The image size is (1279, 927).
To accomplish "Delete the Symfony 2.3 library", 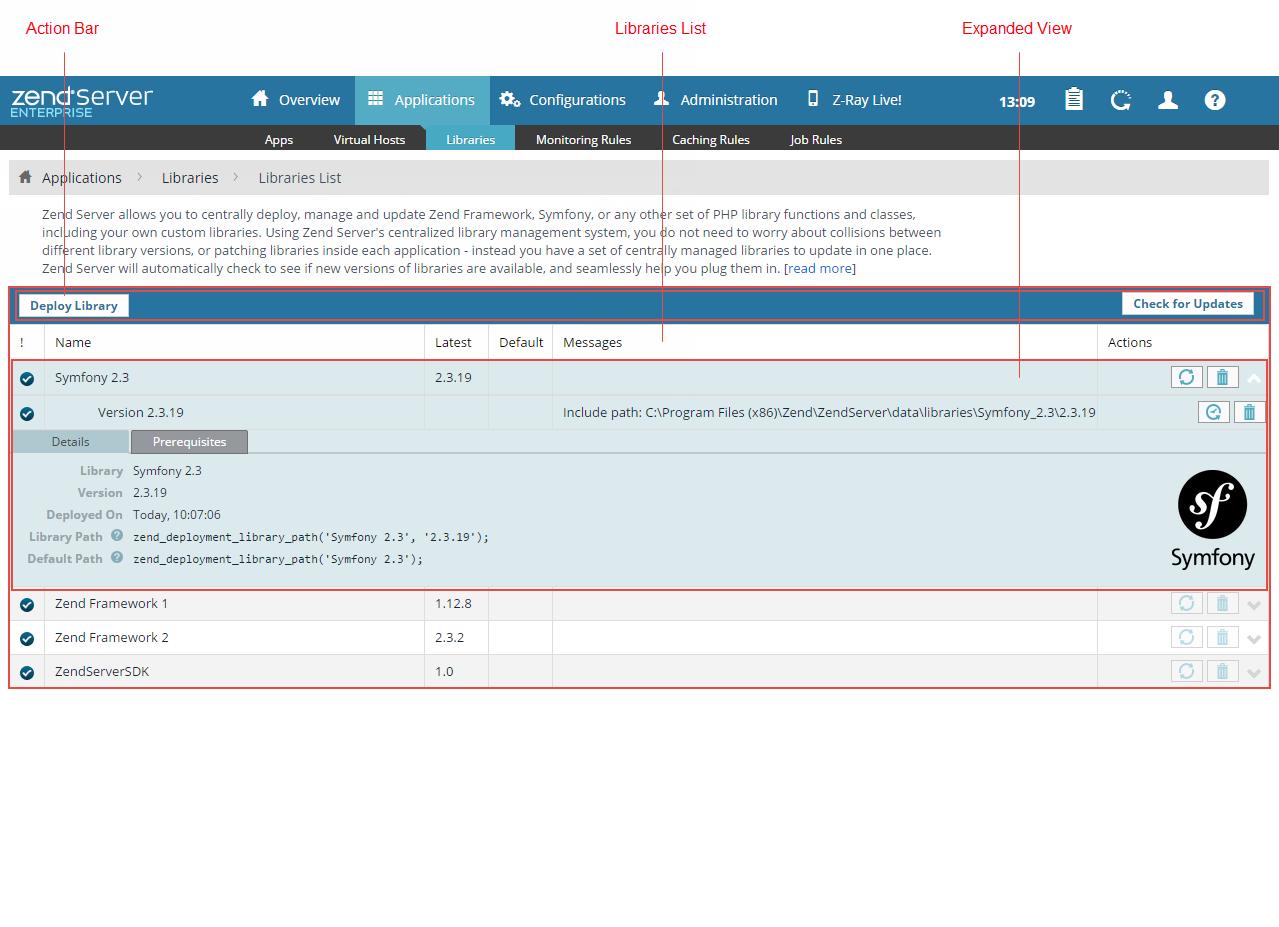I will coord(1222,377).
